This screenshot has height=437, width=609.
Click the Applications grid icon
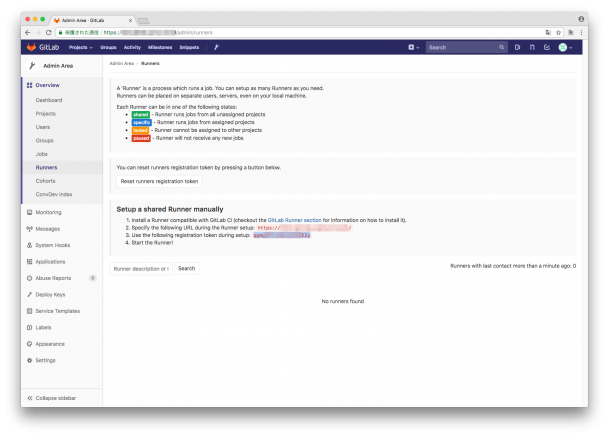(30, 261)
